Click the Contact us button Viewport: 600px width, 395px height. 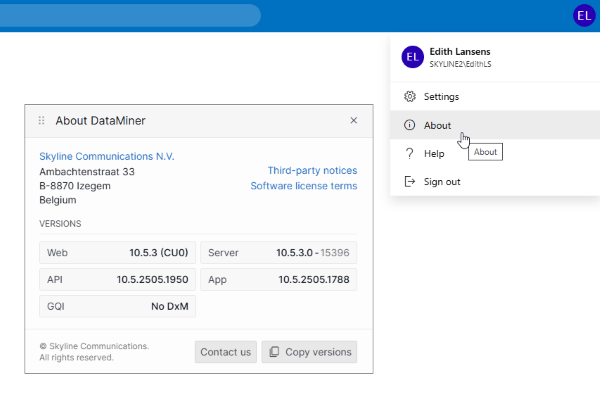click(226, 352)
